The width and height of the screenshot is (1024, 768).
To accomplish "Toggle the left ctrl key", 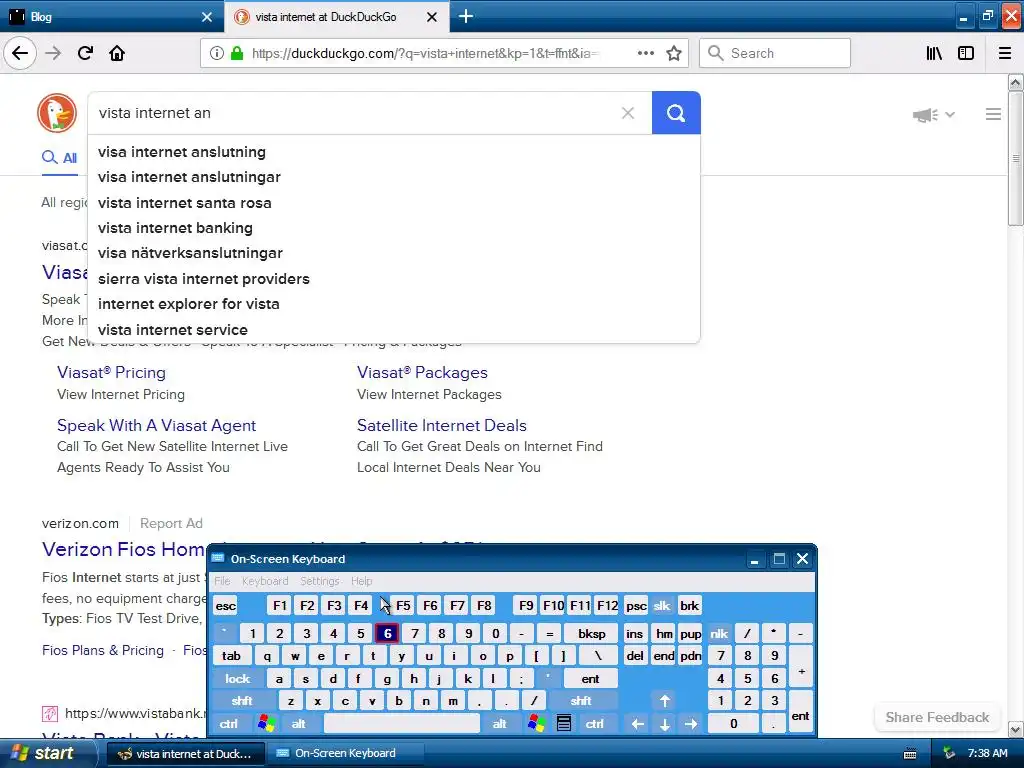I will pyautogui.click(x=229, y=724).
